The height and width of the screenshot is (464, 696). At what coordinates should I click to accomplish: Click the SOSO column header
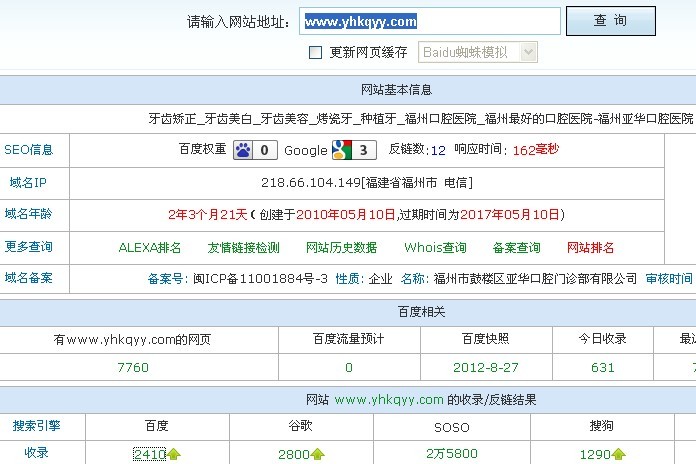452,428
